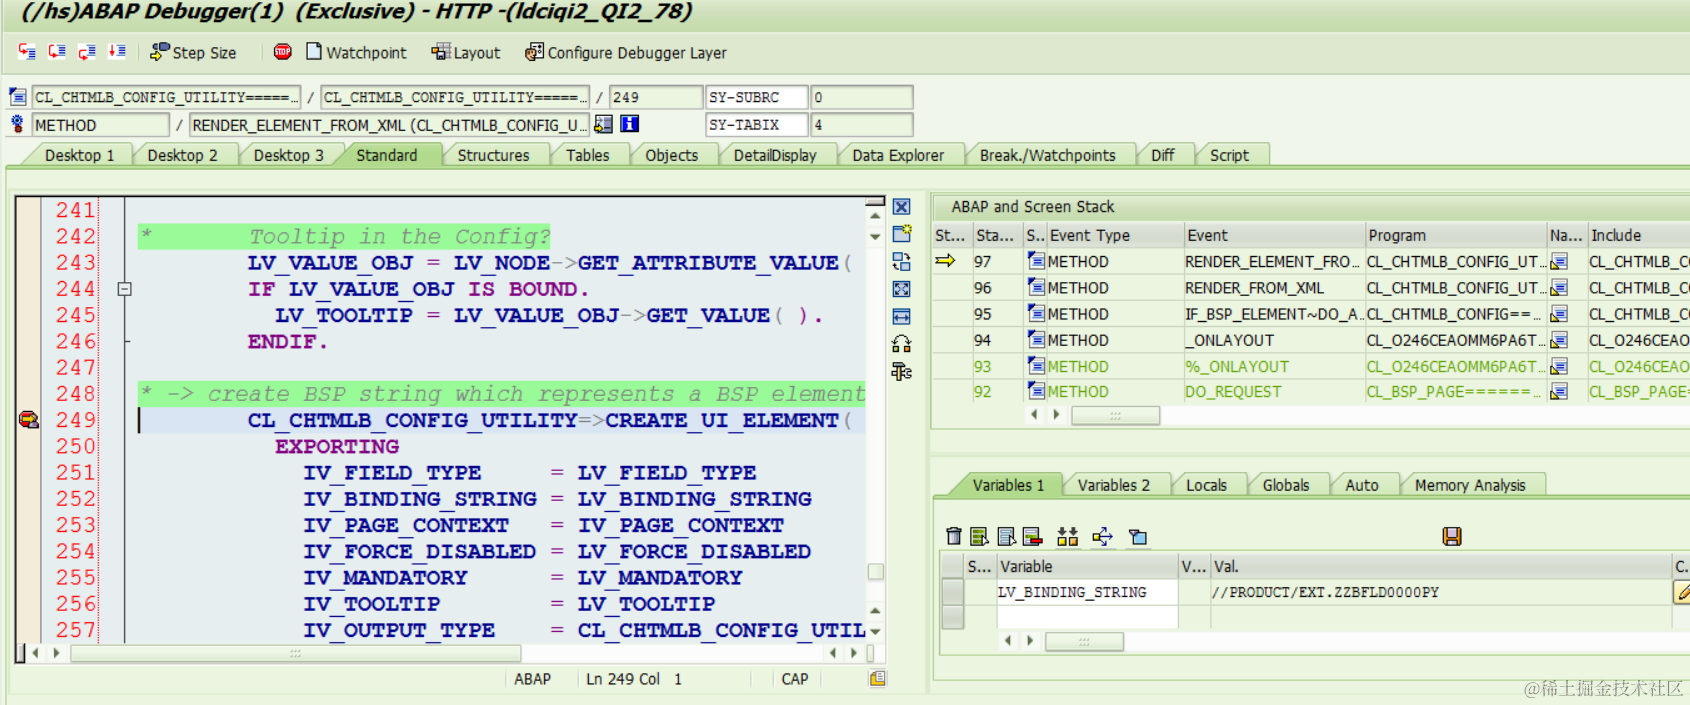Click the navigation icon in stack row 97
This screenshot has width=1690, height=705.
tap(1558, 262)
